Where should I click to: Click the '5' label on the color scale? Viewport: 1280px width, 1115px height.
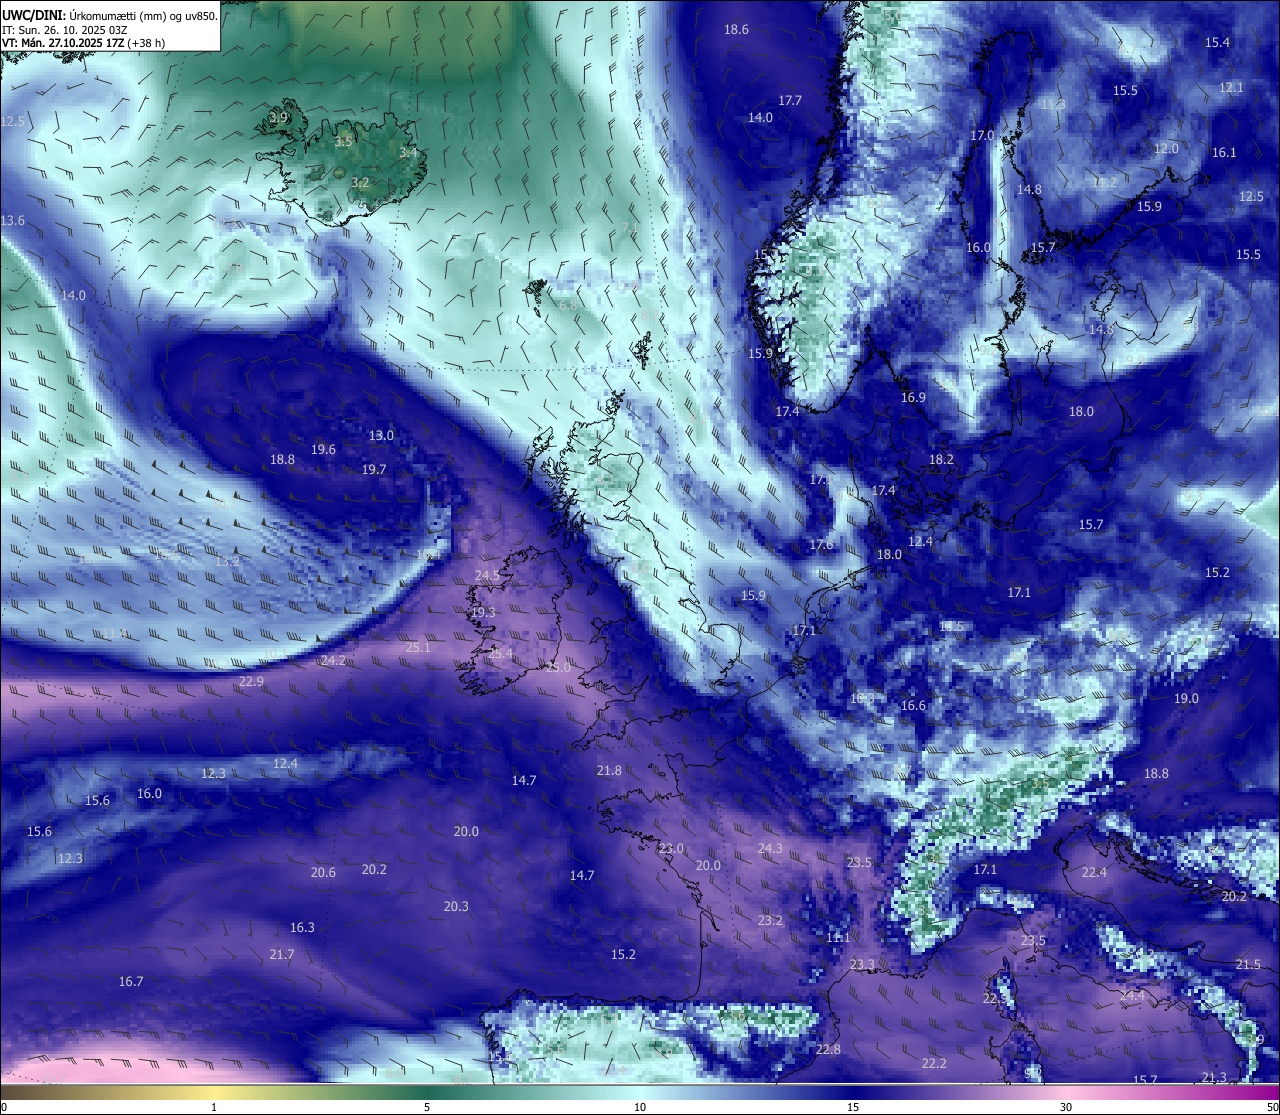pyautogui.click(x=427, y=1107)
